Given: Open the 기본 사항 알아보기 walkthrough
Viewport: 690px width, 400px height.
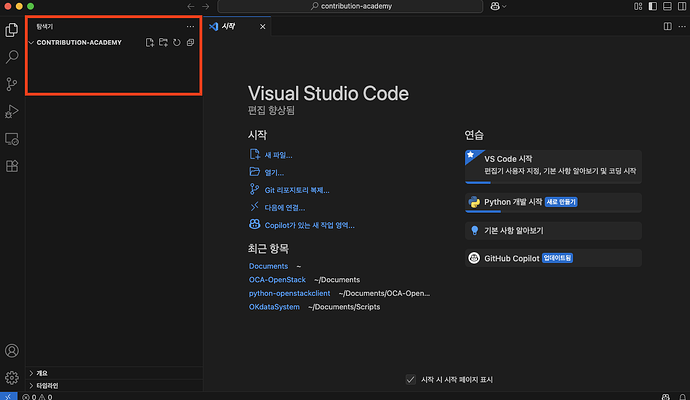Looking at the screenshot, I should click(x=553, y=231).
